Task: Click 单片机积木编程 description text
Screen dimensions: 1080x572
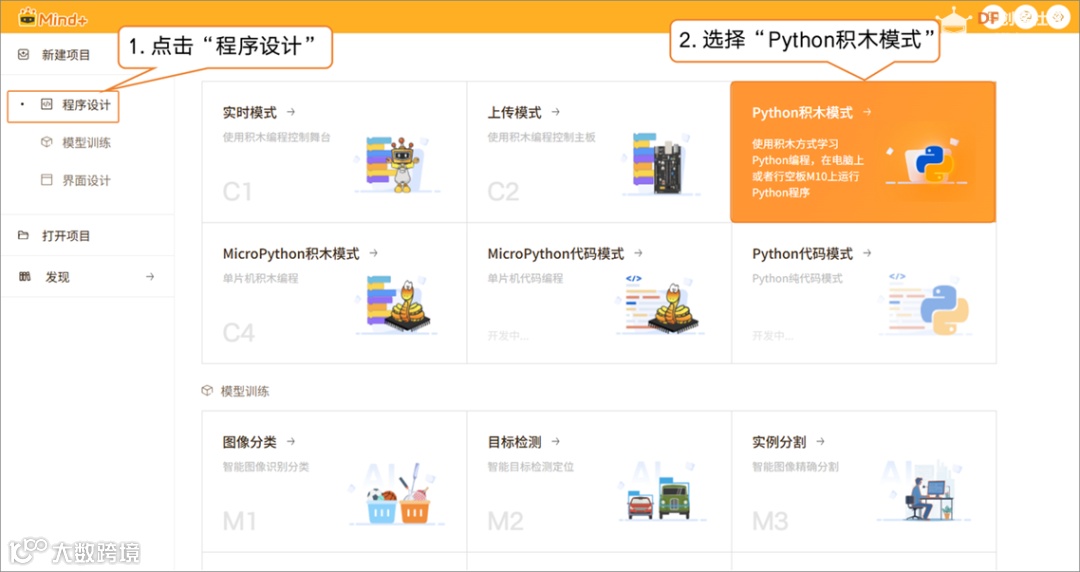Action: click(x=260, y=278)
